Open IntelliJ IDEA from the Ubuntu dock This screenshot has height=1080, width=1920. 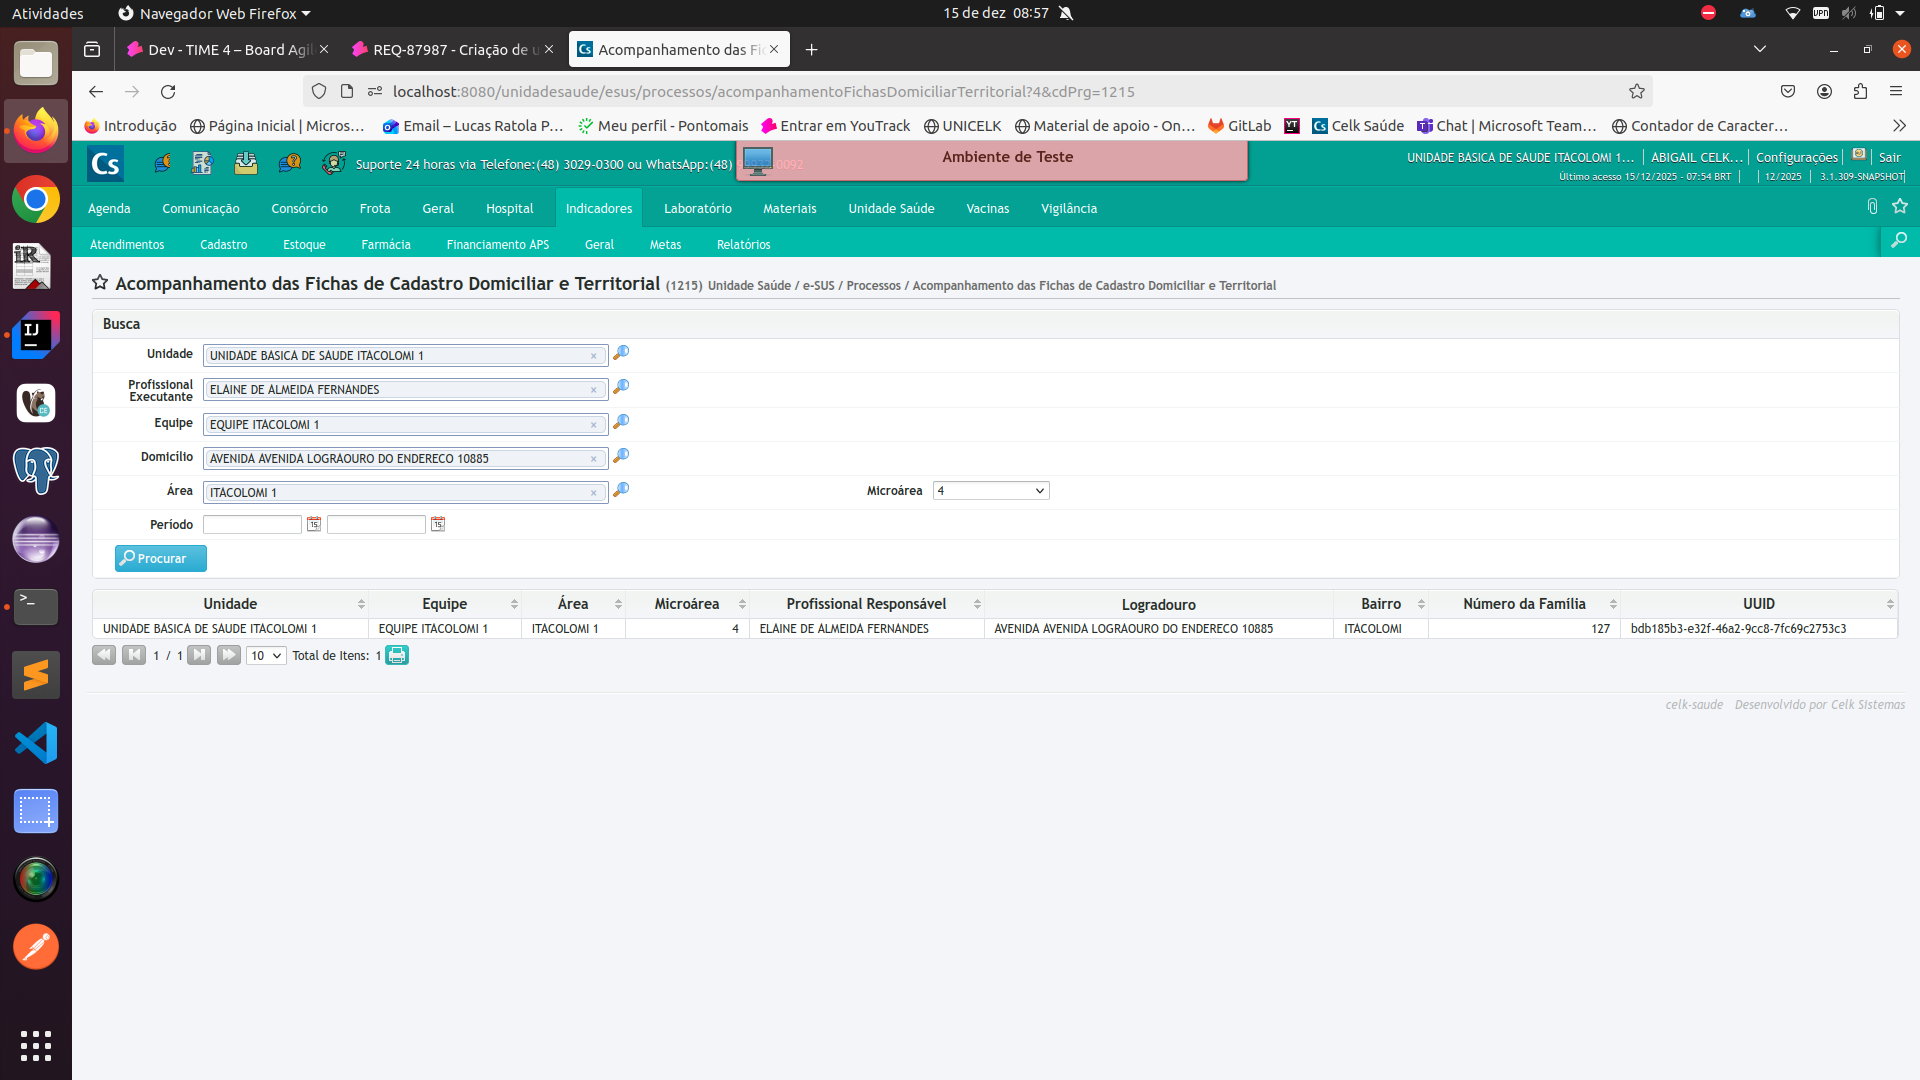[36, 334]
